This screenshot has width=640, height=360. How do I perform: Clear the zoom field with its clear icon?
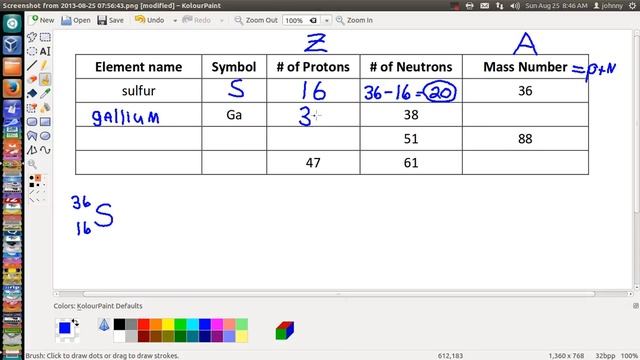tap(313, 20)
